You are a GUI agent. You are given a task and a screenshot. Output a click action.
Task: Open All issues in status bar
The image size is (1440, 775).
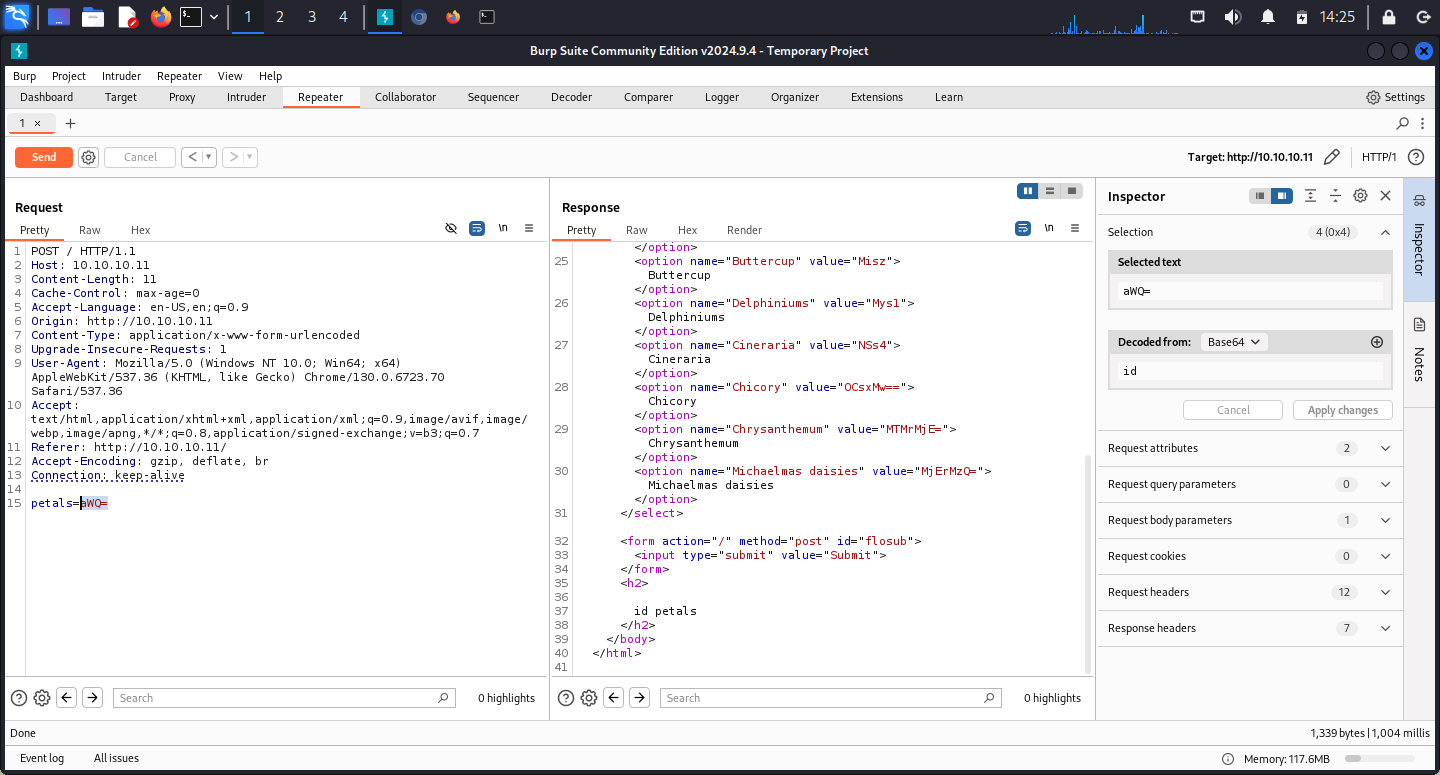(x=116, y=758)
